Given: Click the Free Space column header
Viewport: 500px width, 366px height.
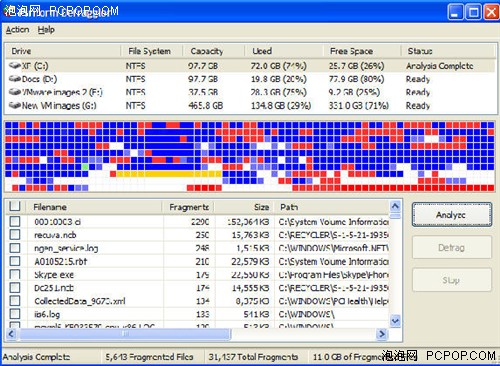Looking at the screenshot, I should coord(362,51).
